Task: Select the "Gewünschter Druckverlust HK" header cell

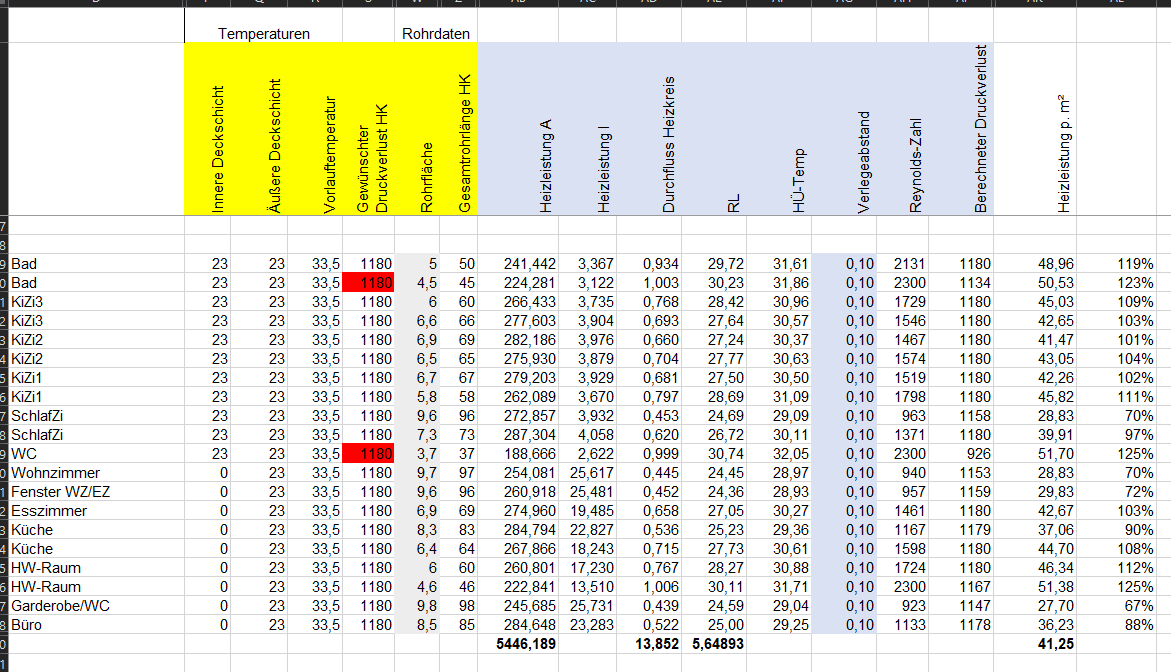Action: [x=369, y=129]
